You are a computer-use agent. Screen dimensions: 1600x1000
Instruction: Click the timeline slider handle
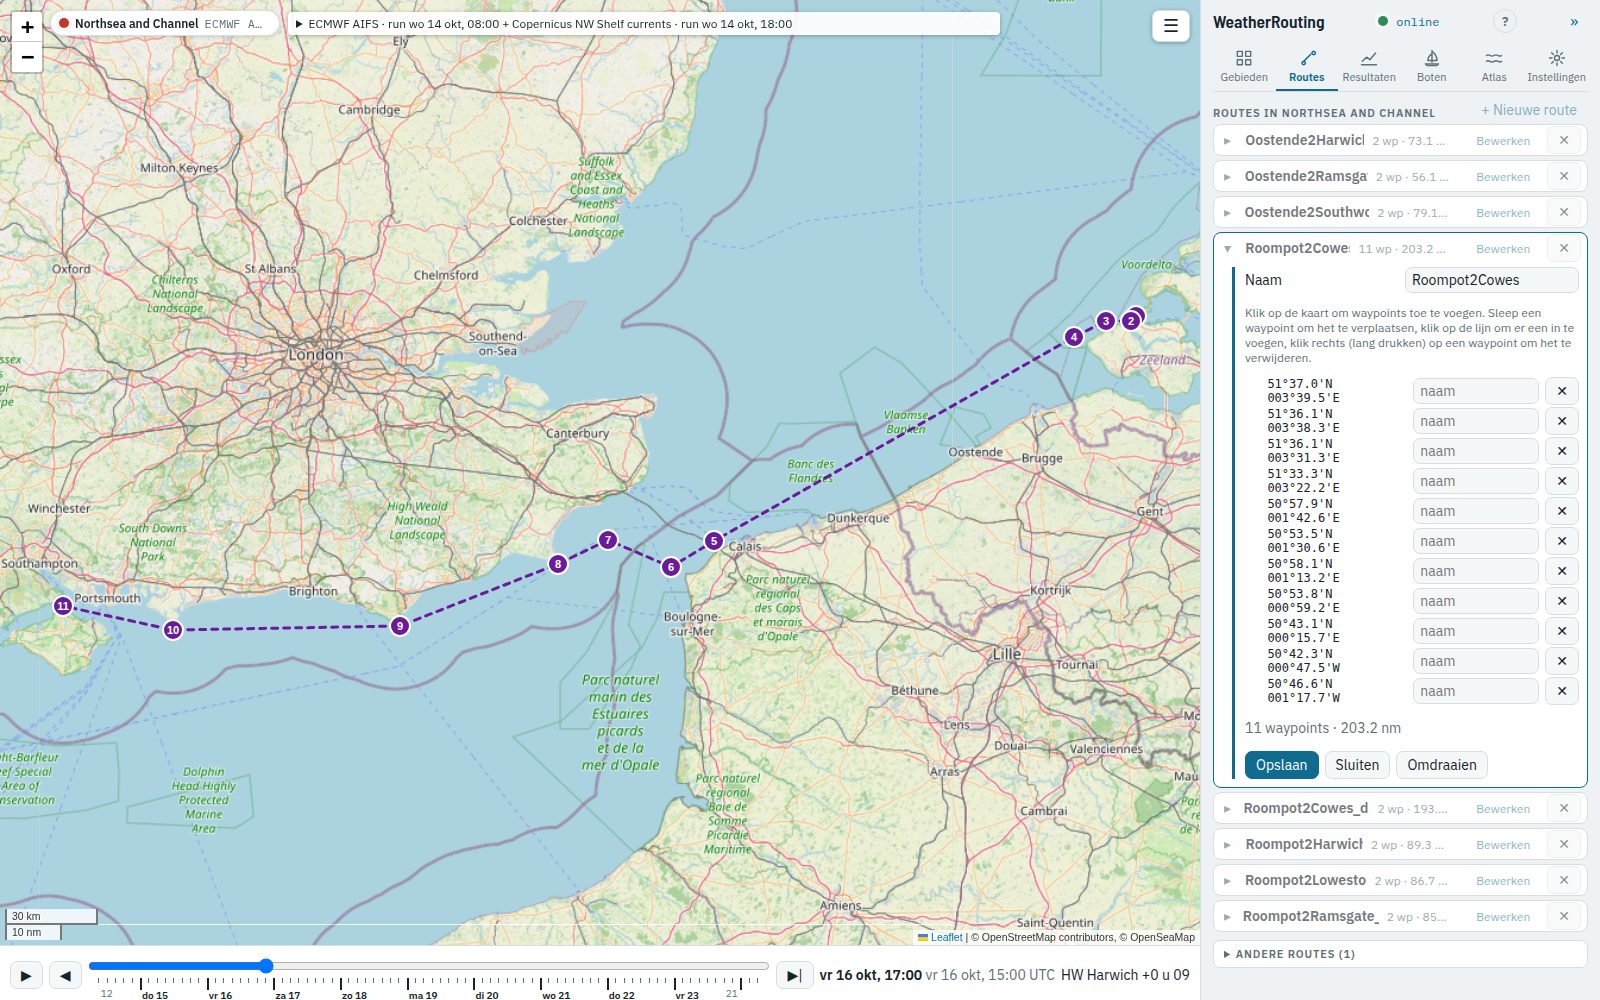point(266,966)
